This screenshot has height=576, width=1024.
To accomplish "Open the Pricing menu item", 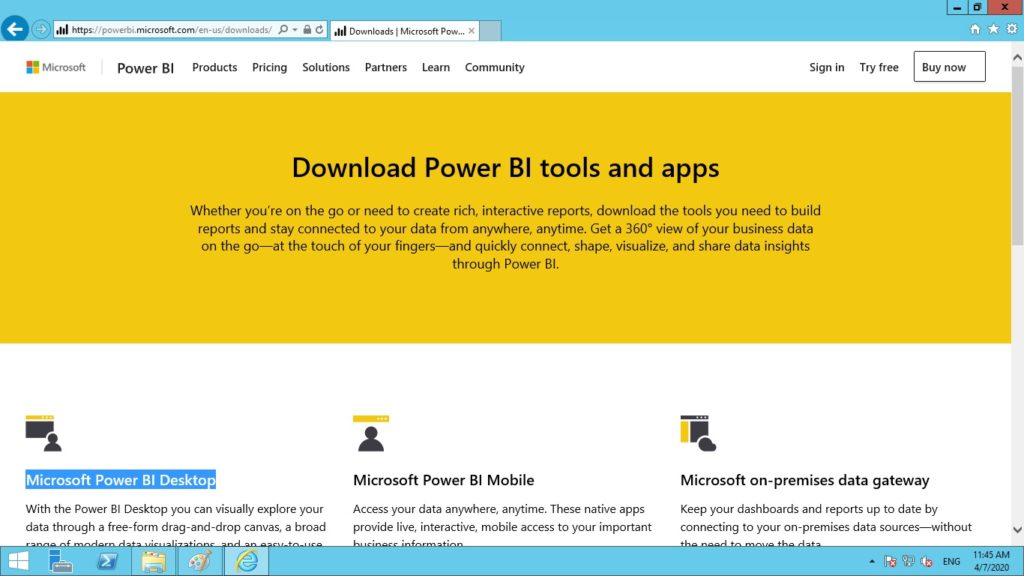I will point(269,67).
